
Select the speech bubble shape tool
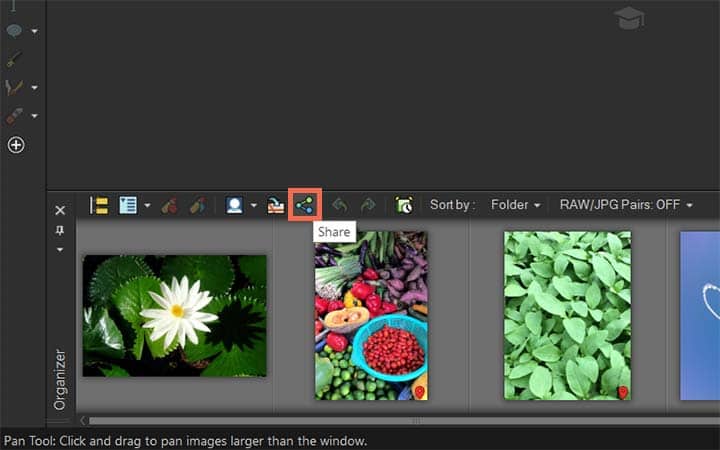pos(14,31)
